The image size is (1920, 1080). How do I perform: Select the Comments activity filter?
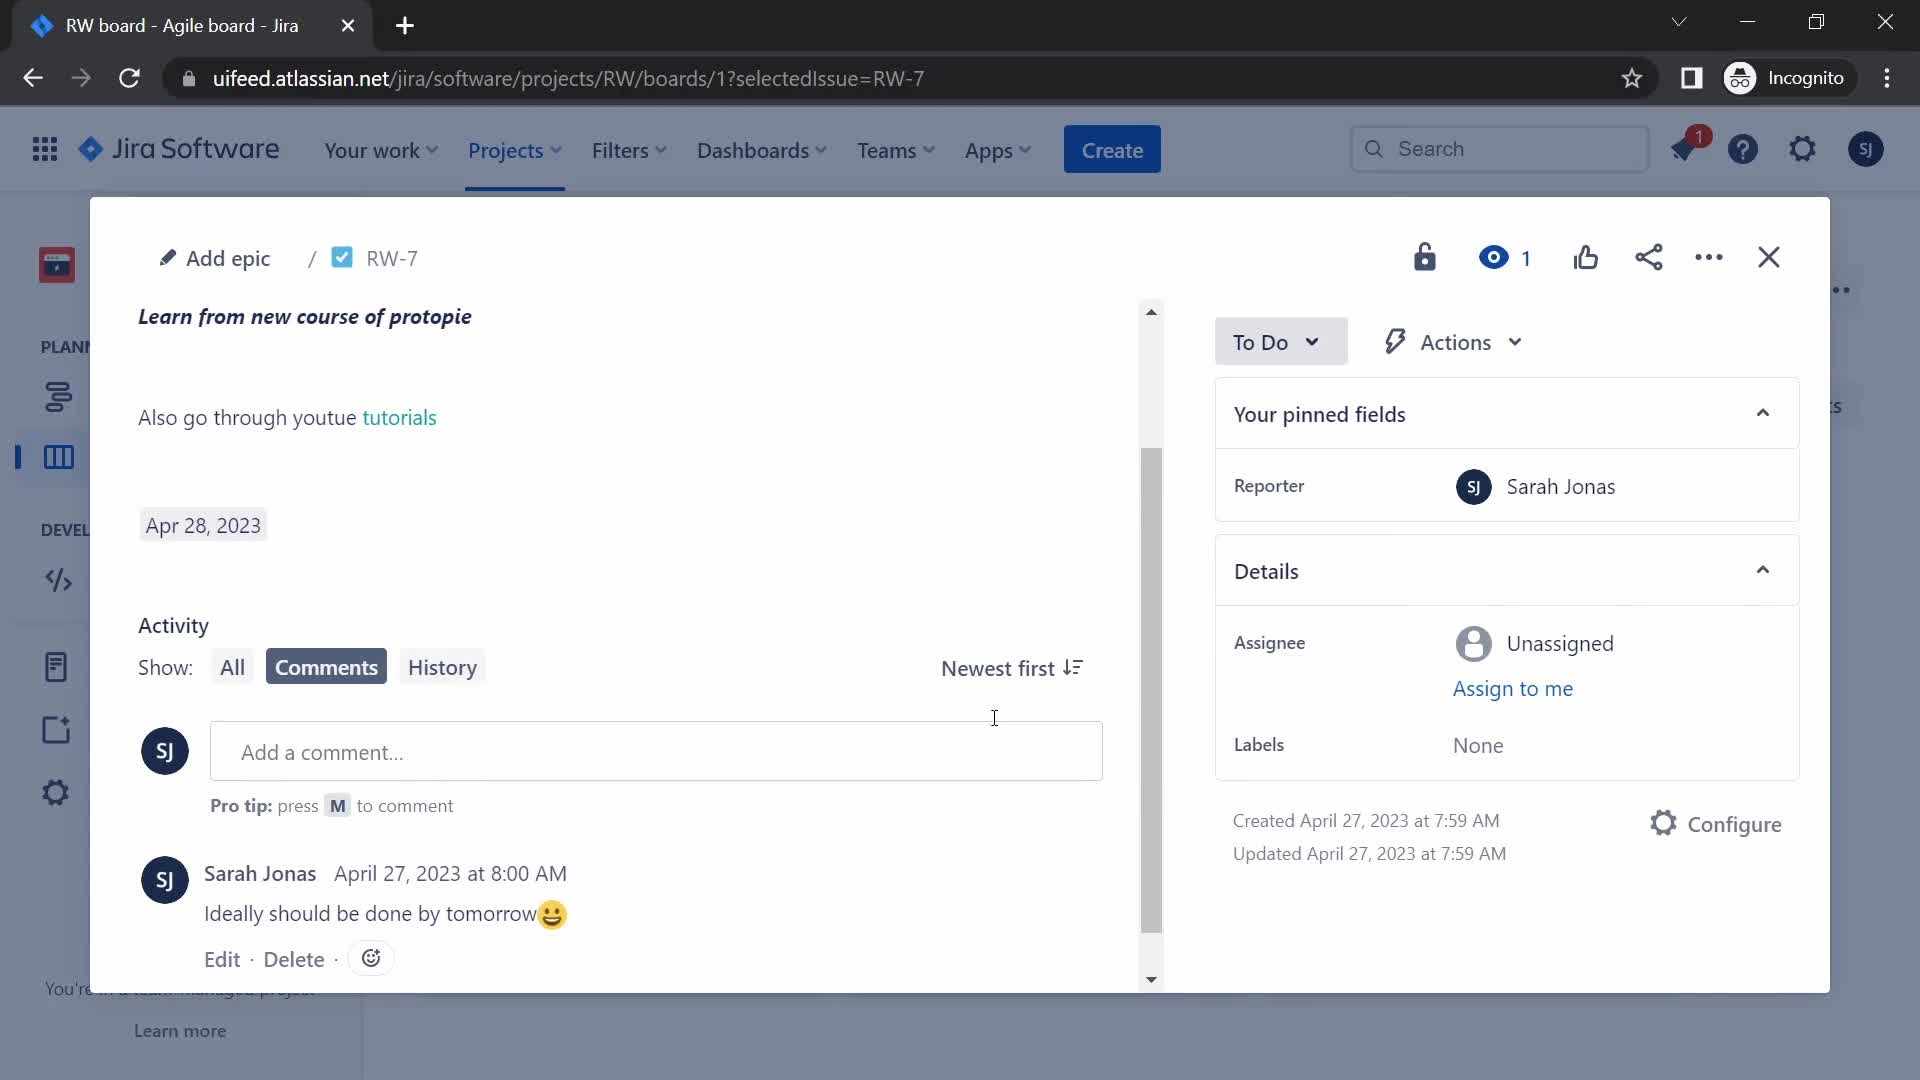tap(326, 666)
